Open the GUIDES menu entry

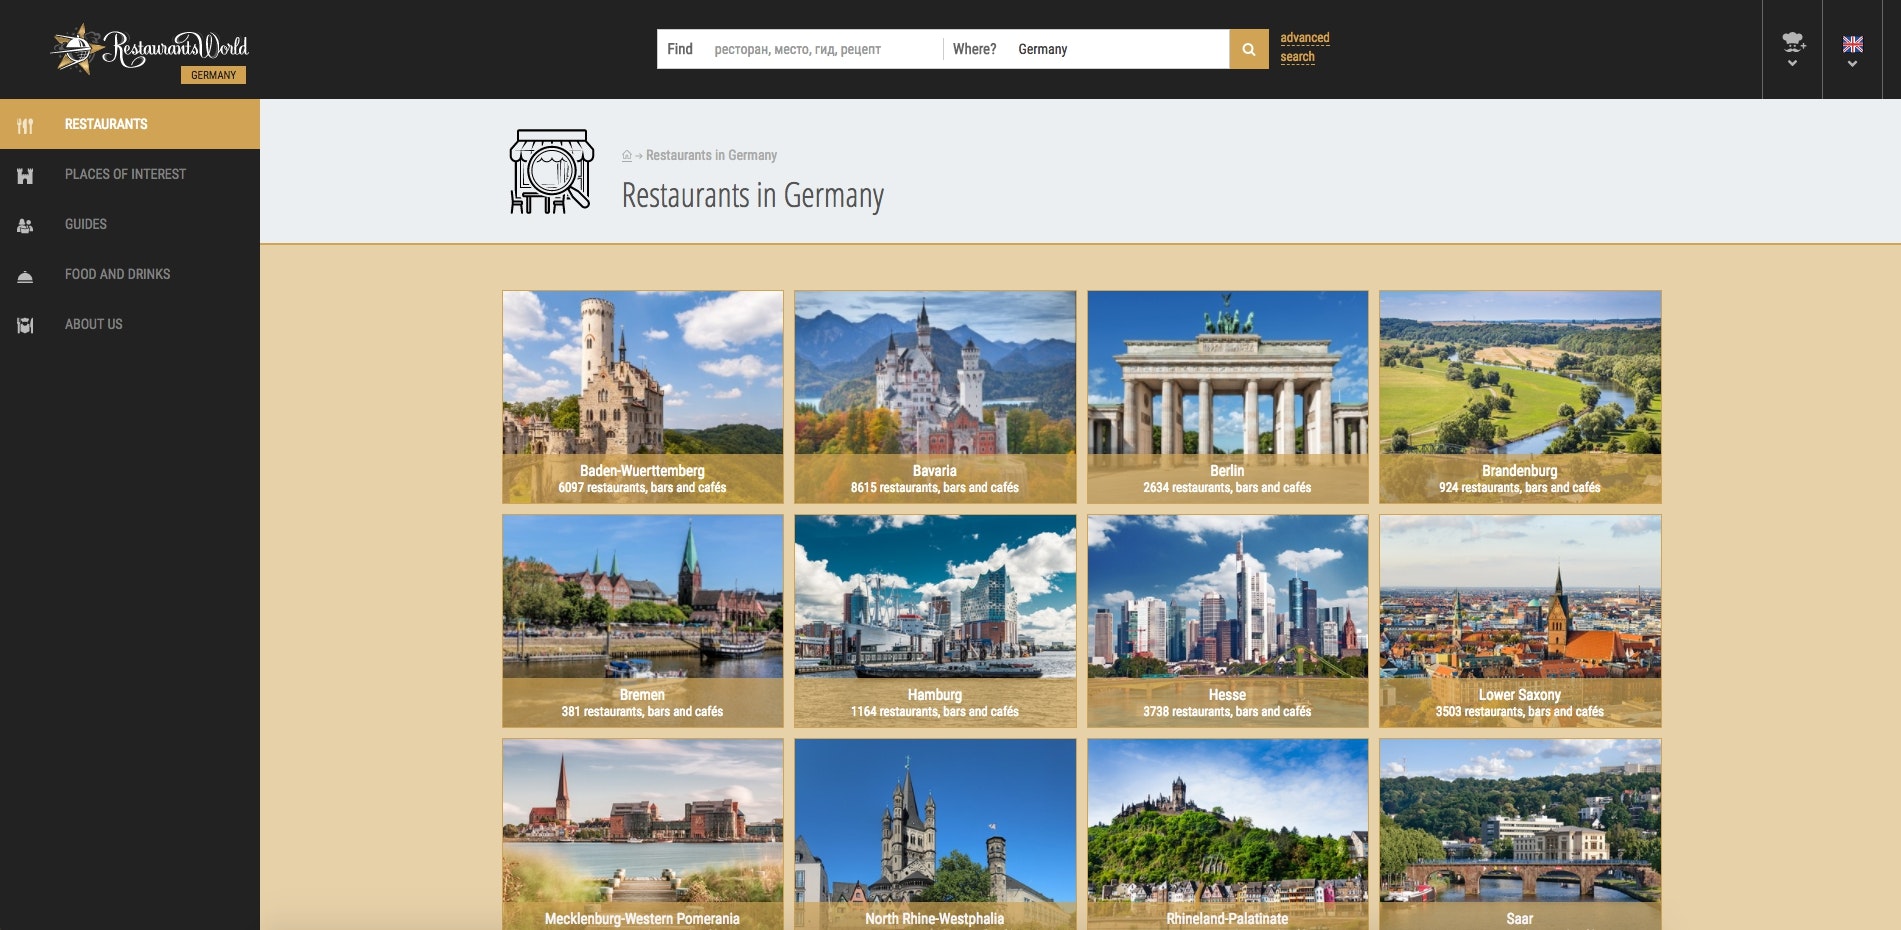85,224
